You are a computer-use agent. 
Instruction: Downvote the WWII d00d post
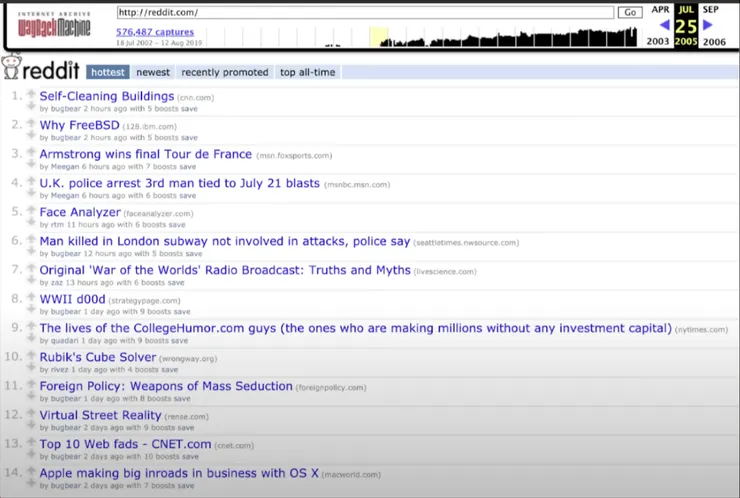(x=31, y=309)
